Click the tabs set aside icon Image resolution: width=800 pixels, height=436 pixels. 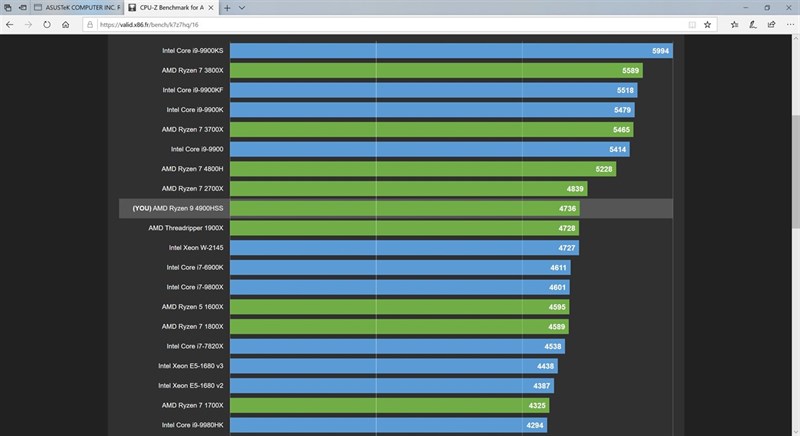coord(8,8)
